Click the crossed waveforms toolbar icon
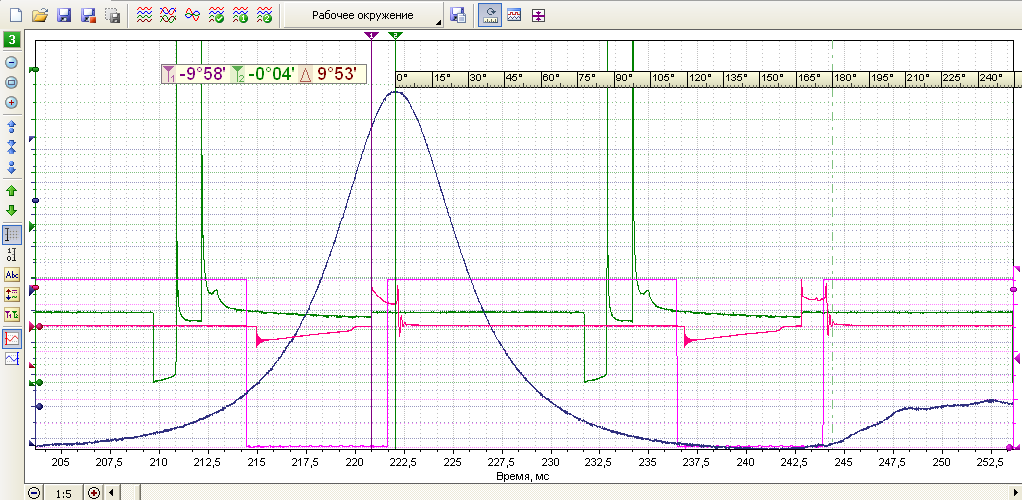The width and height of the screenshot is (1022, 500). coord(168,15)
